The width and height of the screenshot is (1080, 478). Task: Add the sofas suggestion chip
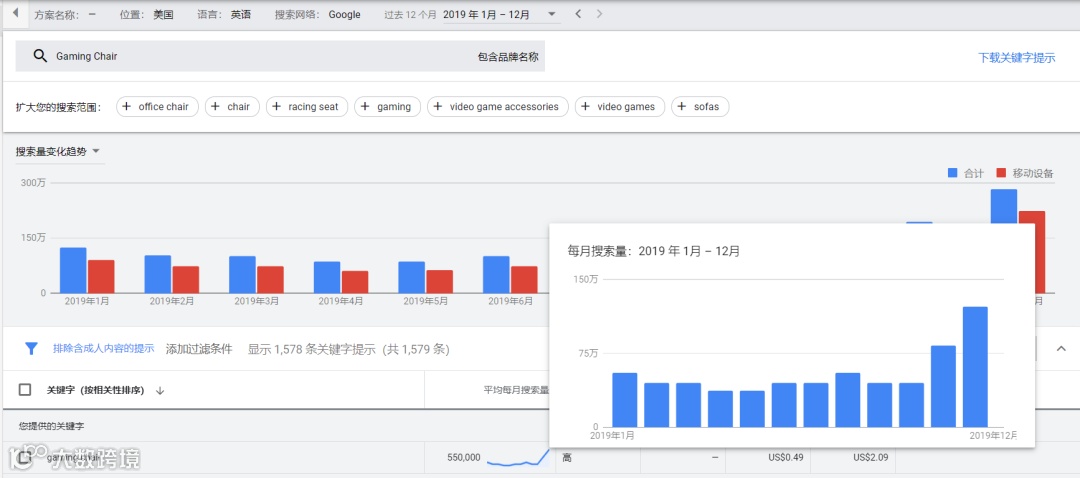(700, 107)
